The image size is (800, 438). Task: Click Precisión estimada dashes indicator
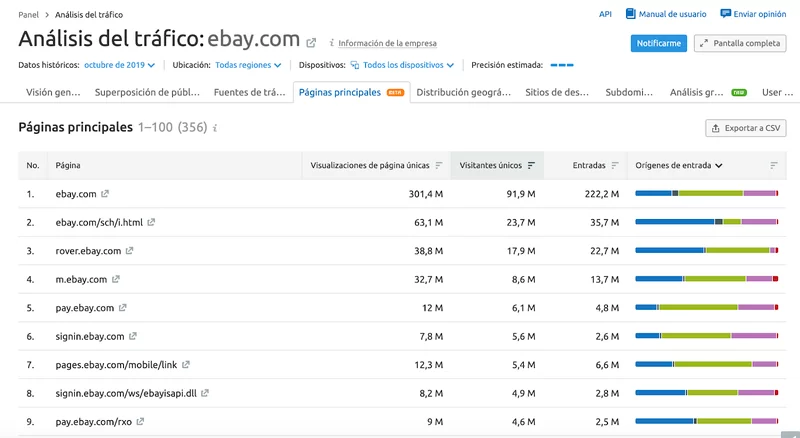pos(562,65)
